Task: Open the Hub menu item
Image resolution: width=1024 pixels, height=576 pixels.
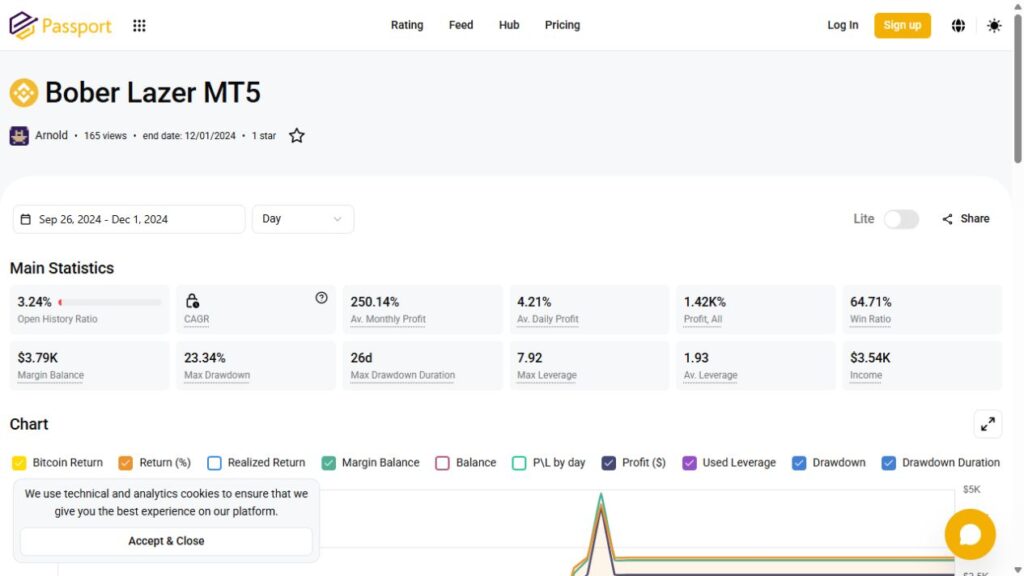Action: [509, 25]
